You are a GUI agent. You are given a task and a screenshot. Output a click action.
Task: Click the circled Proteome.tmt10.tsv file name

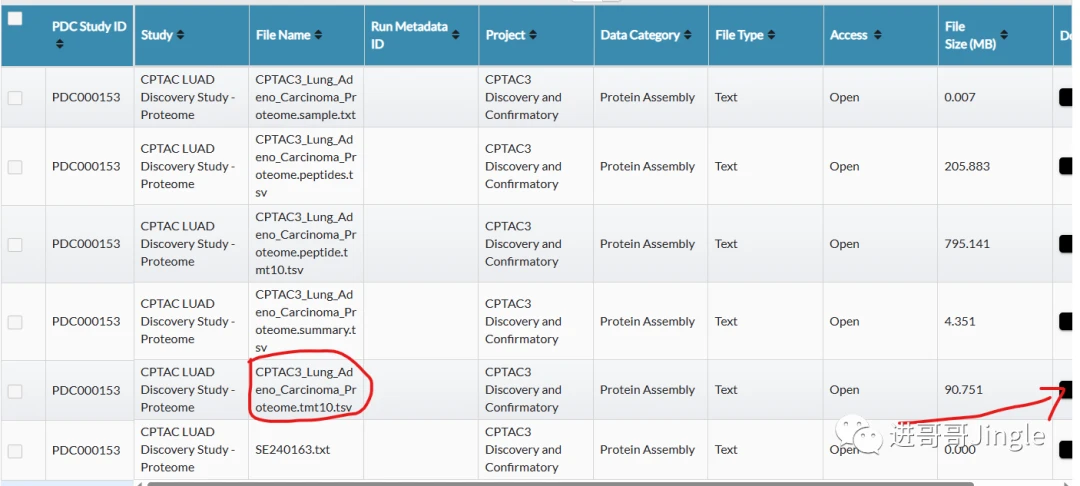(304, 390)
